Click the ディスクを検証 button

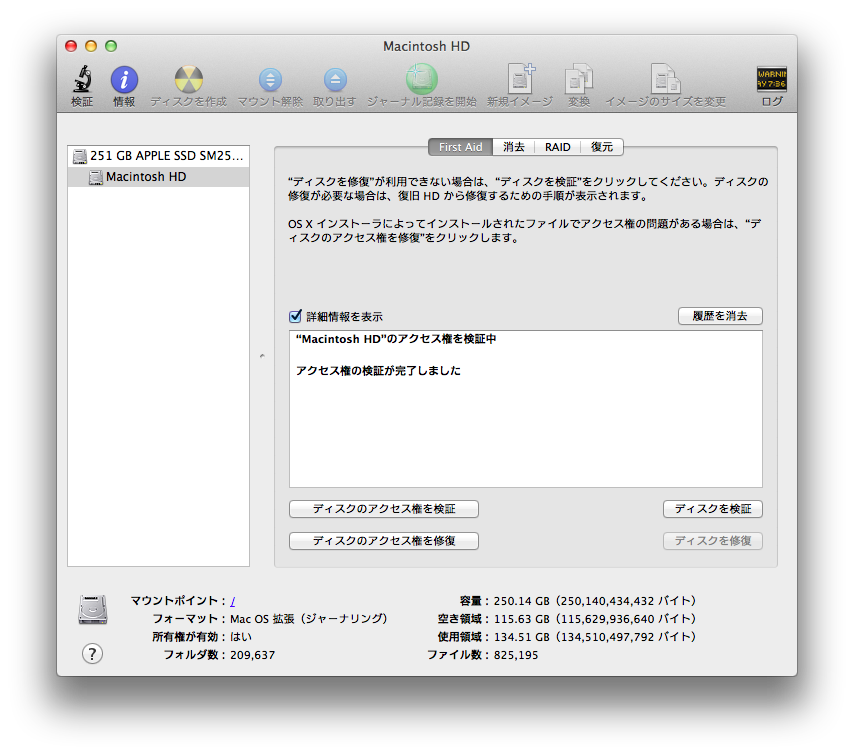pos(713,509)
